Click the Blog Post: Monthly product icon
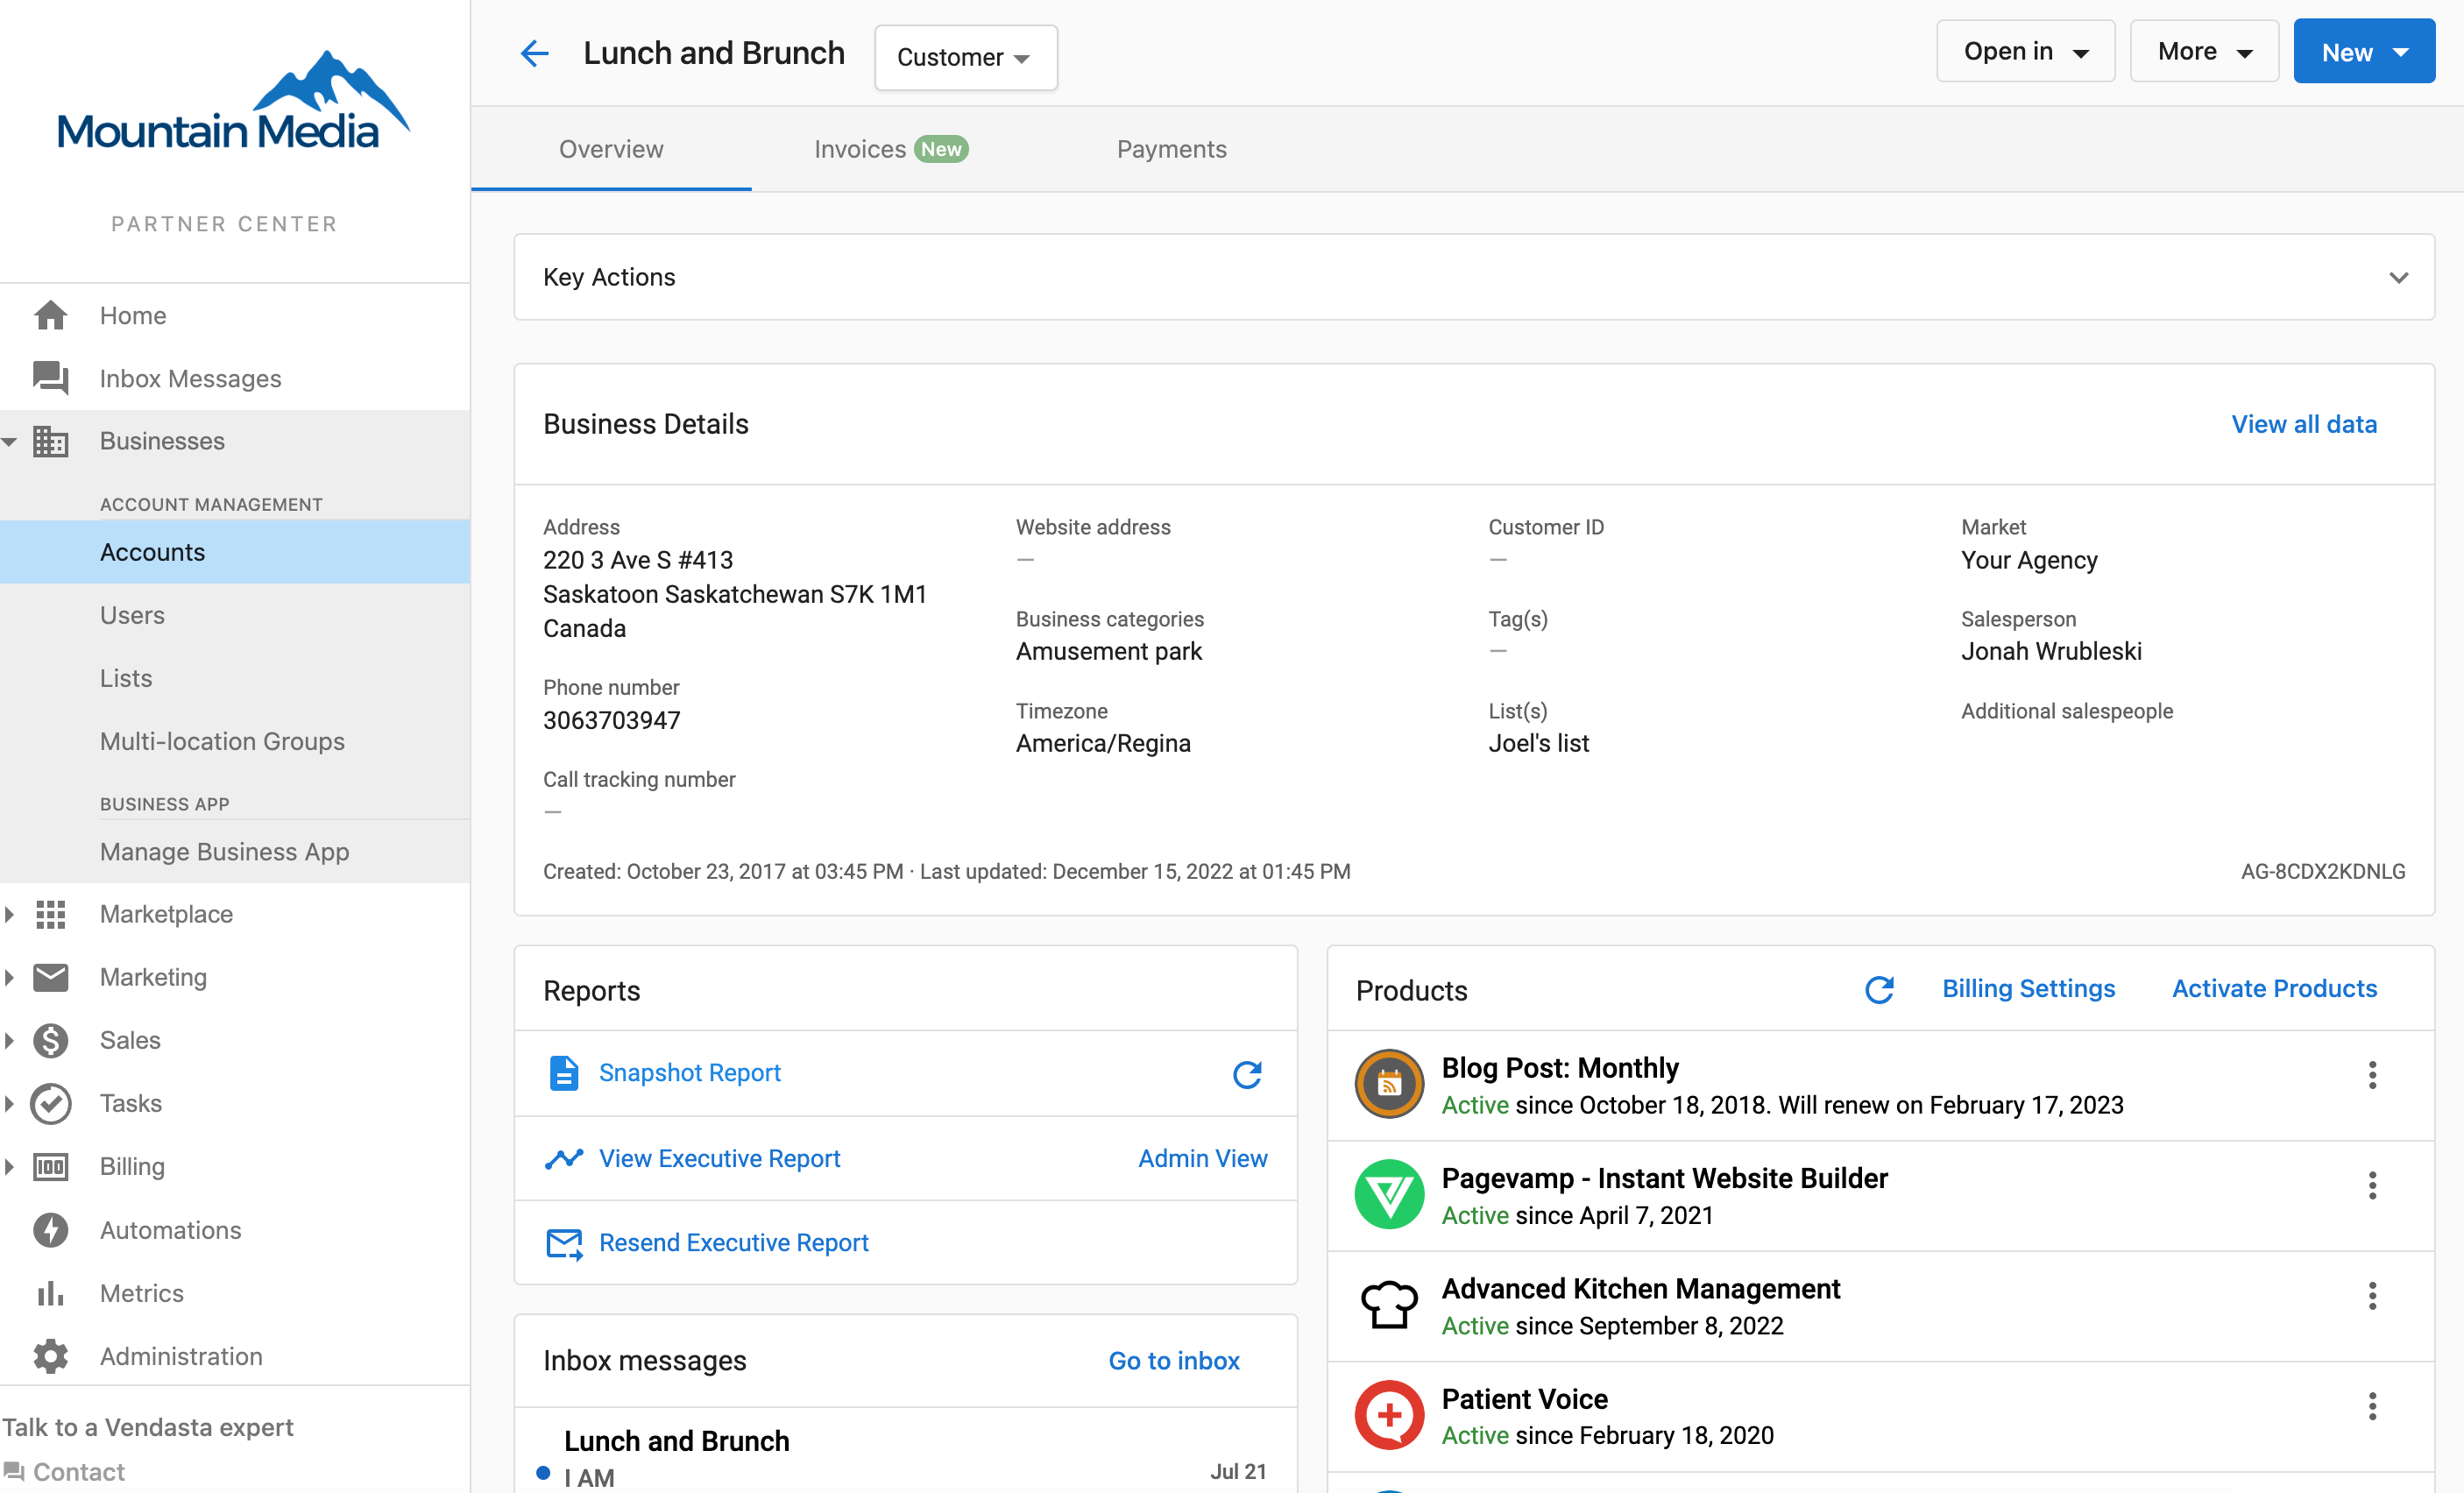Viewport: 2464px width, 1493px height. [x=1389, y=1084]
